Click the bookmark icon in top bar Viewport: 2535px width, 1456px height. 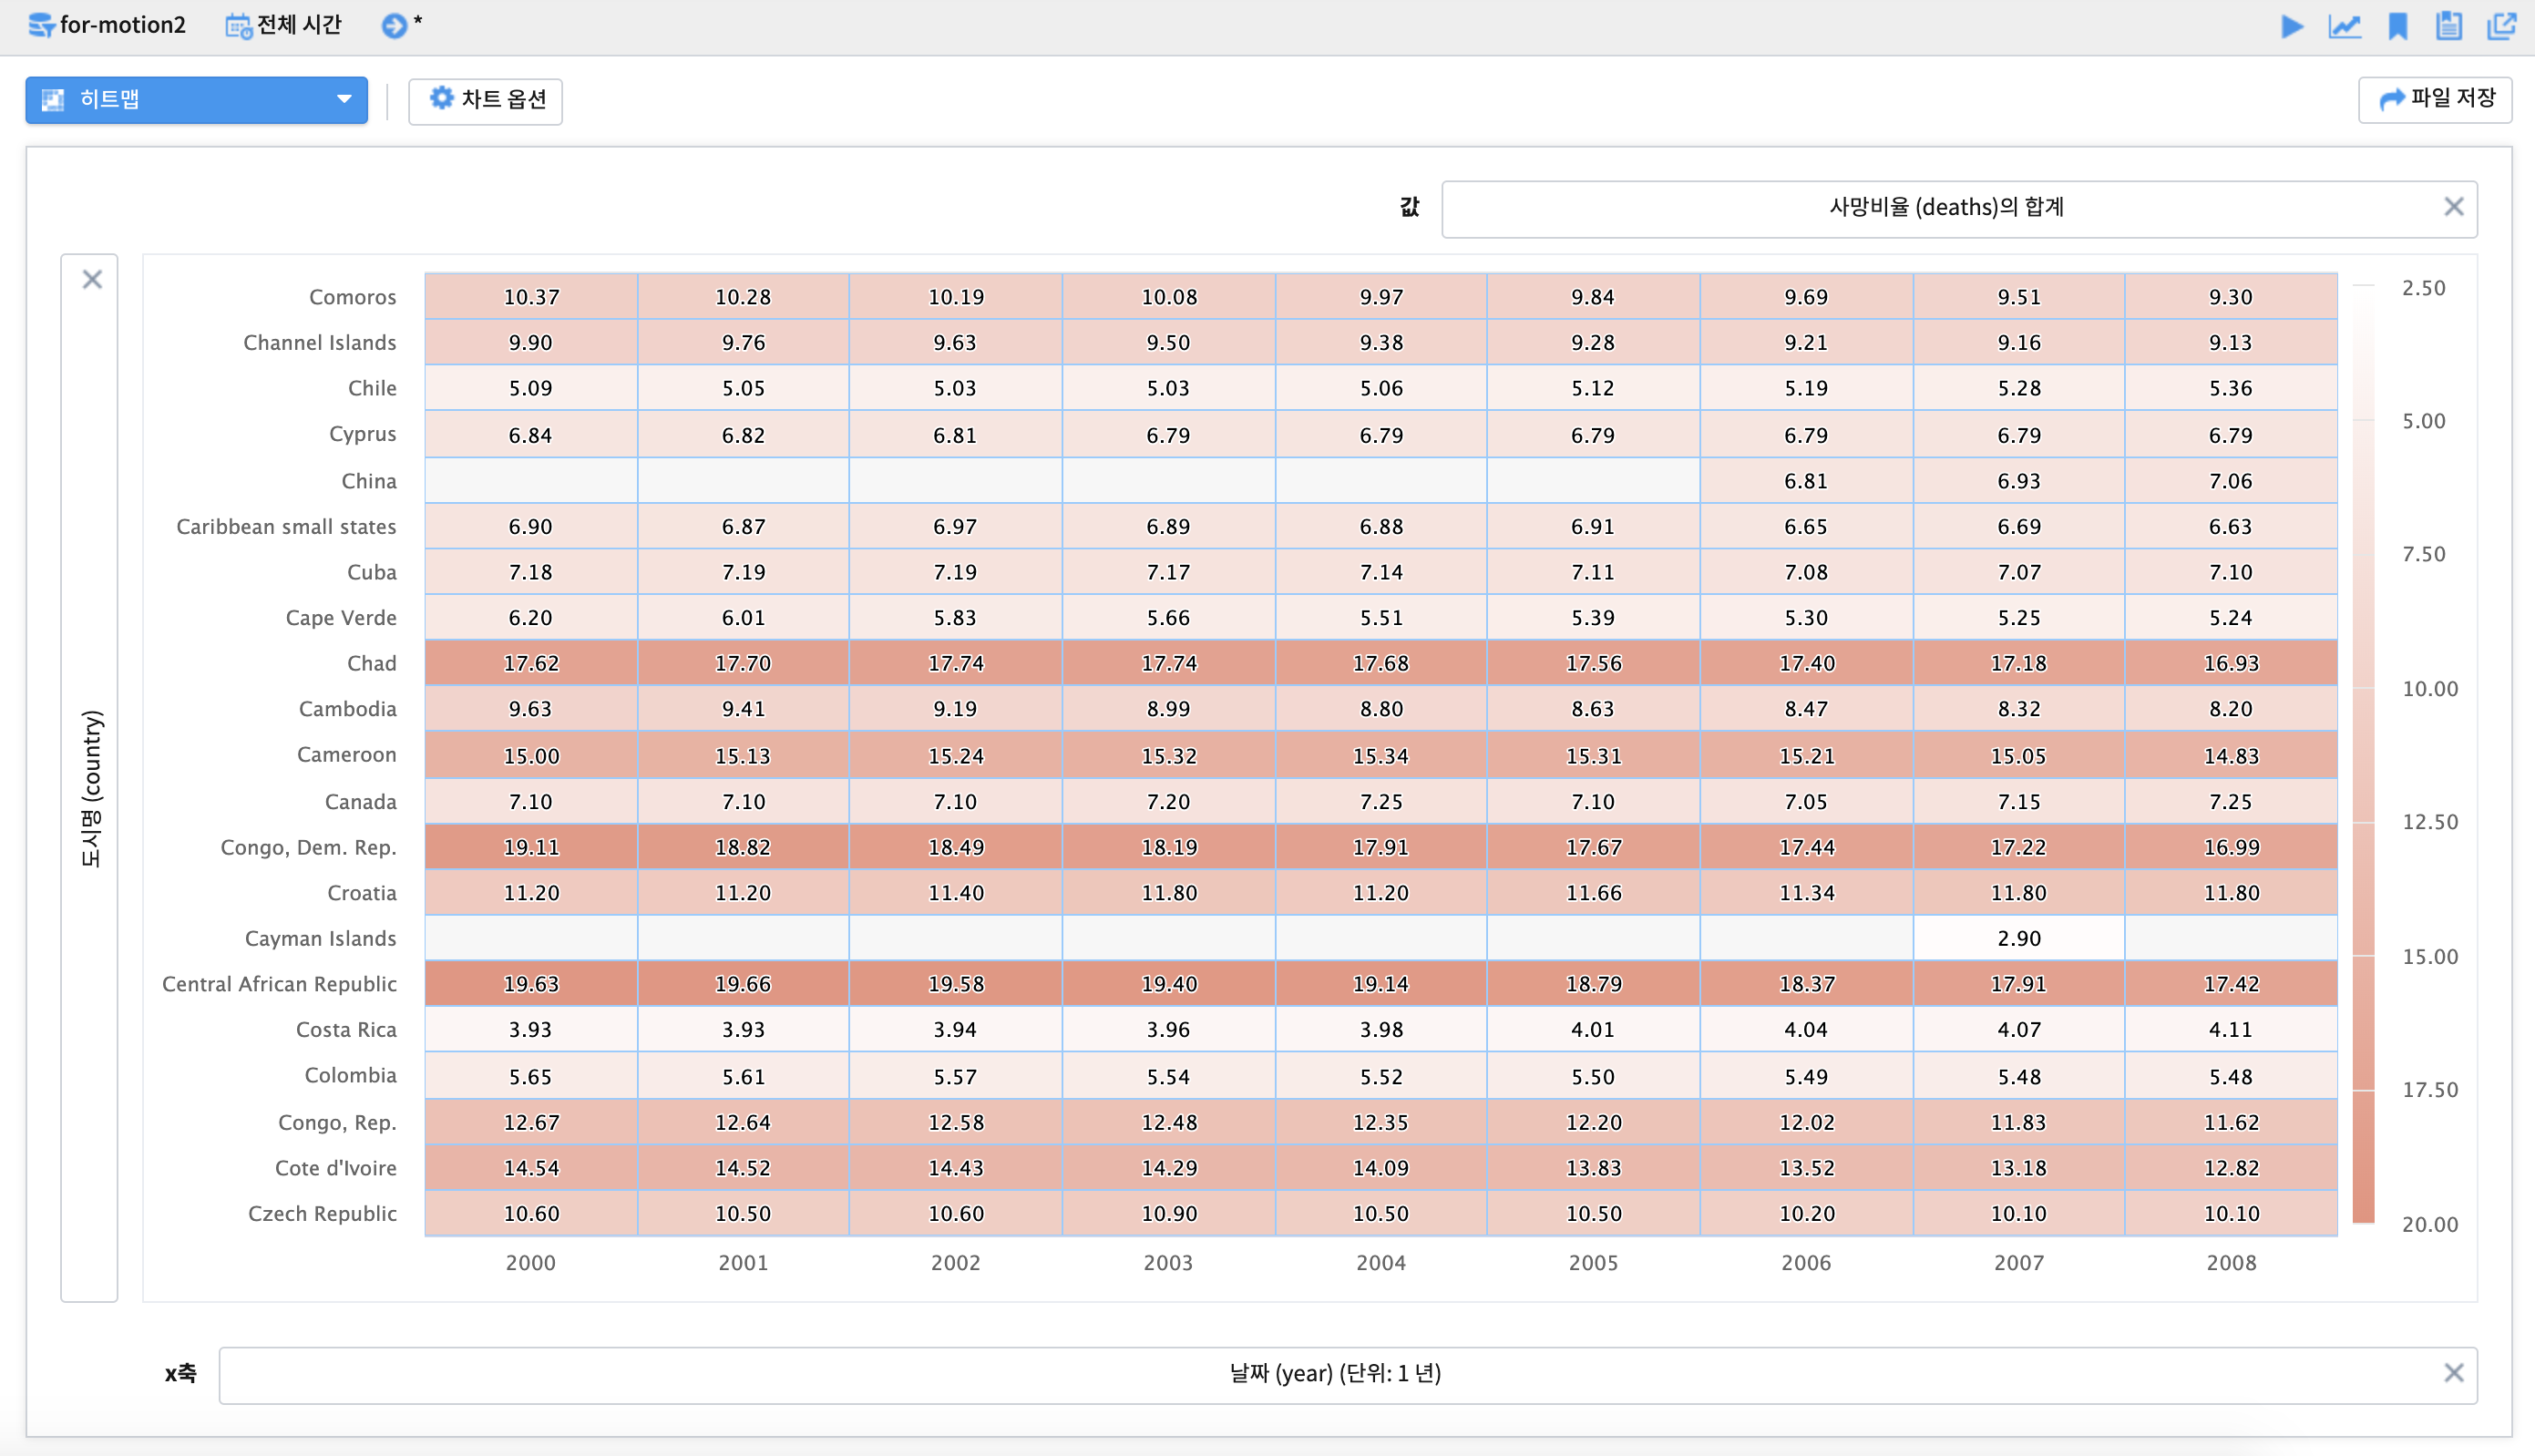pos(2397,26)
